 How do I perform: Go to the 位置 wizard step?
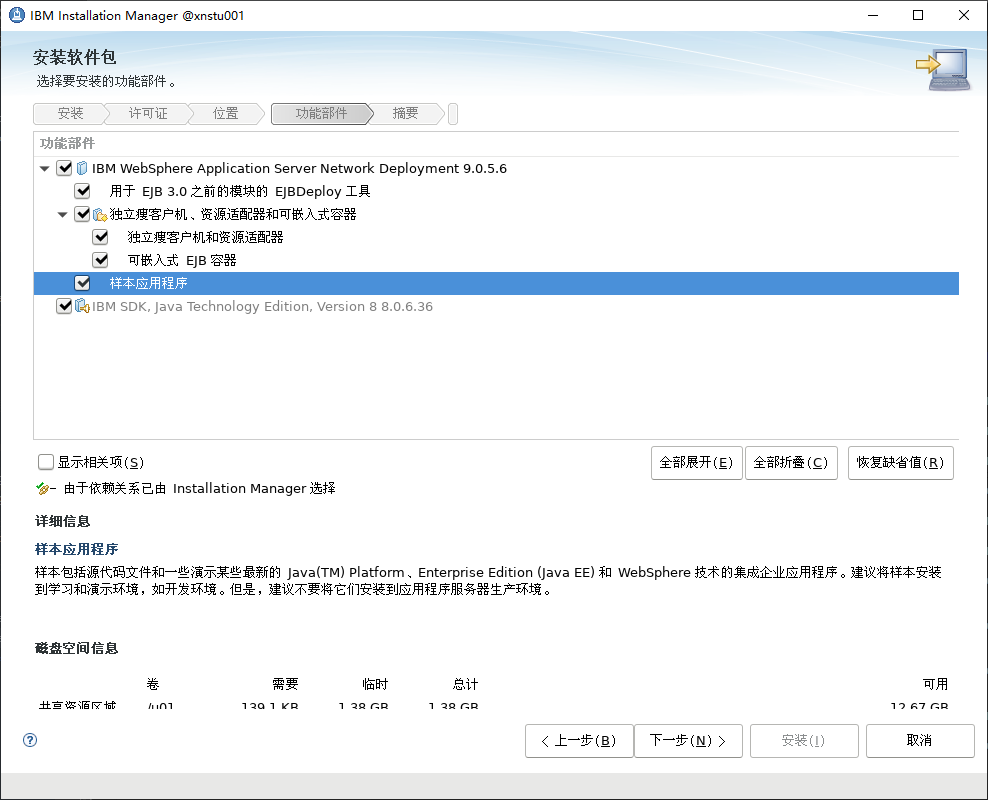pos(226,113)
